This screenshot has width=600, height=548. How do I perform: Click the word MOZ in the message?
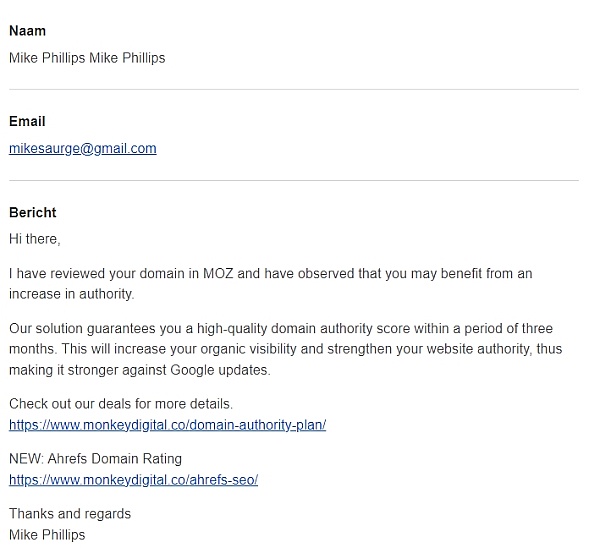click(x=218, y=274)
